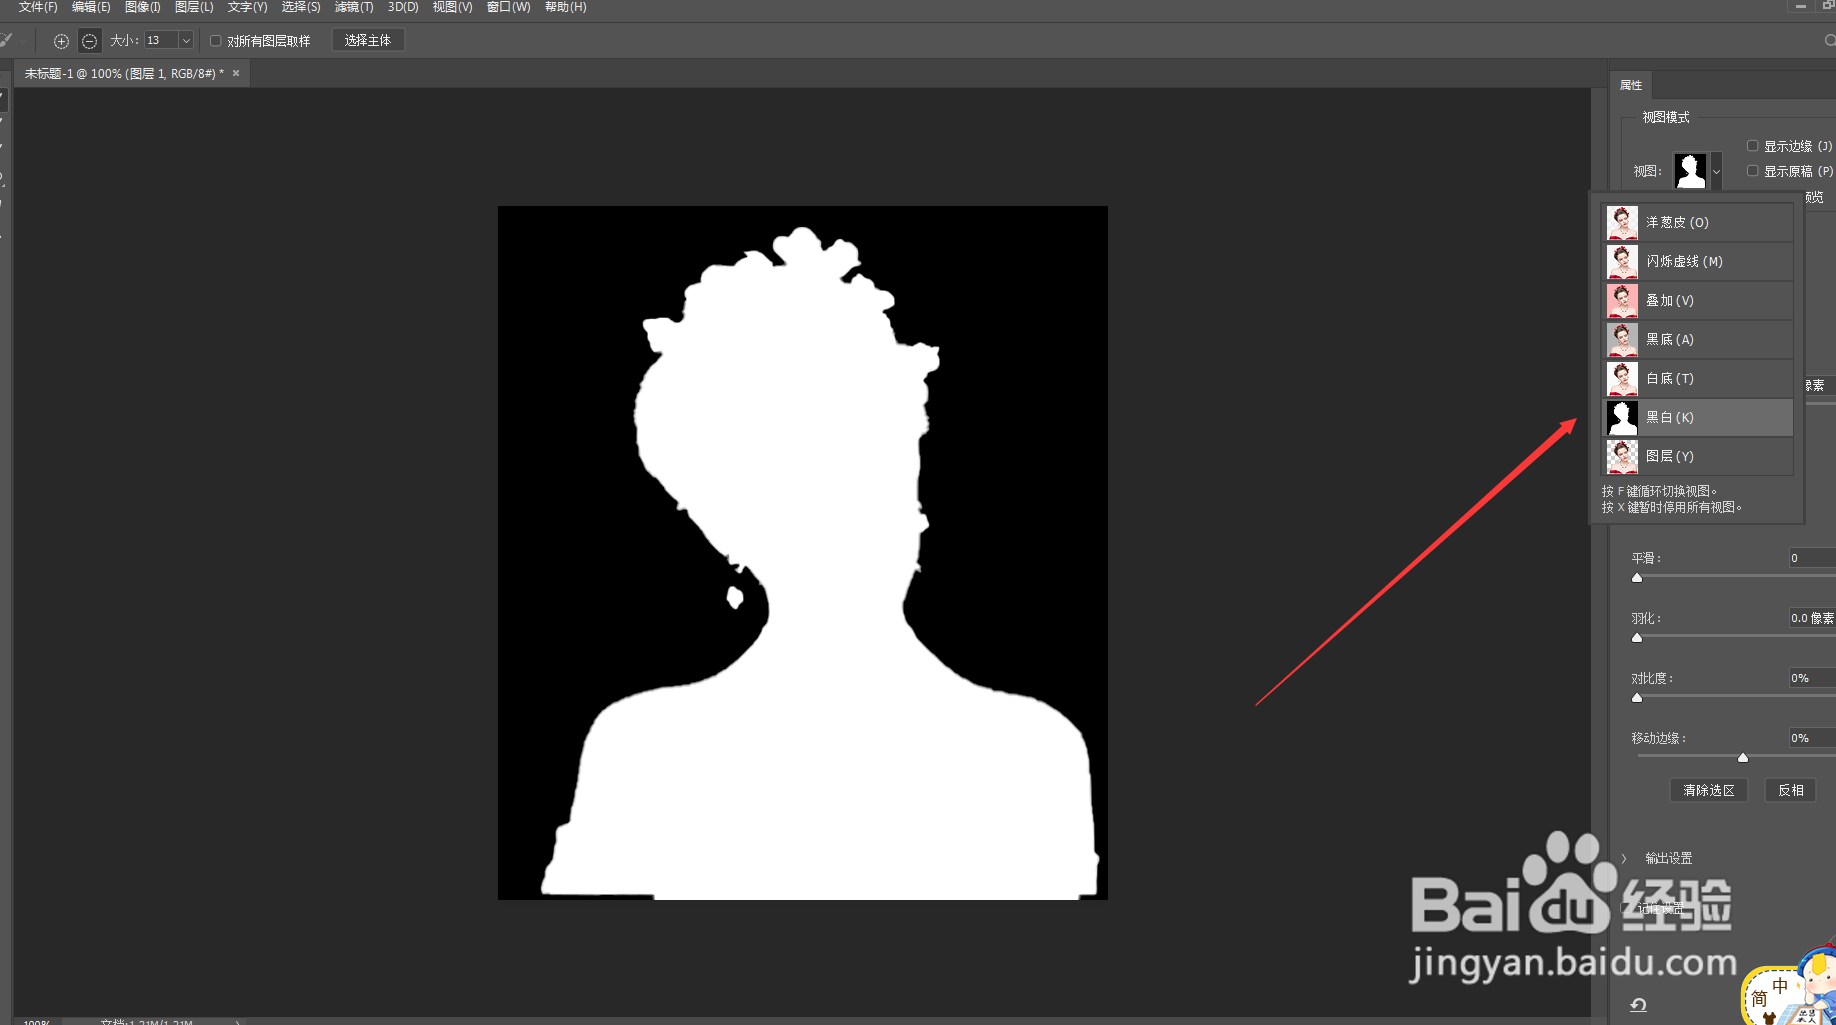
Task: Click the 羽化 value input field
Action: (1812, 618)
